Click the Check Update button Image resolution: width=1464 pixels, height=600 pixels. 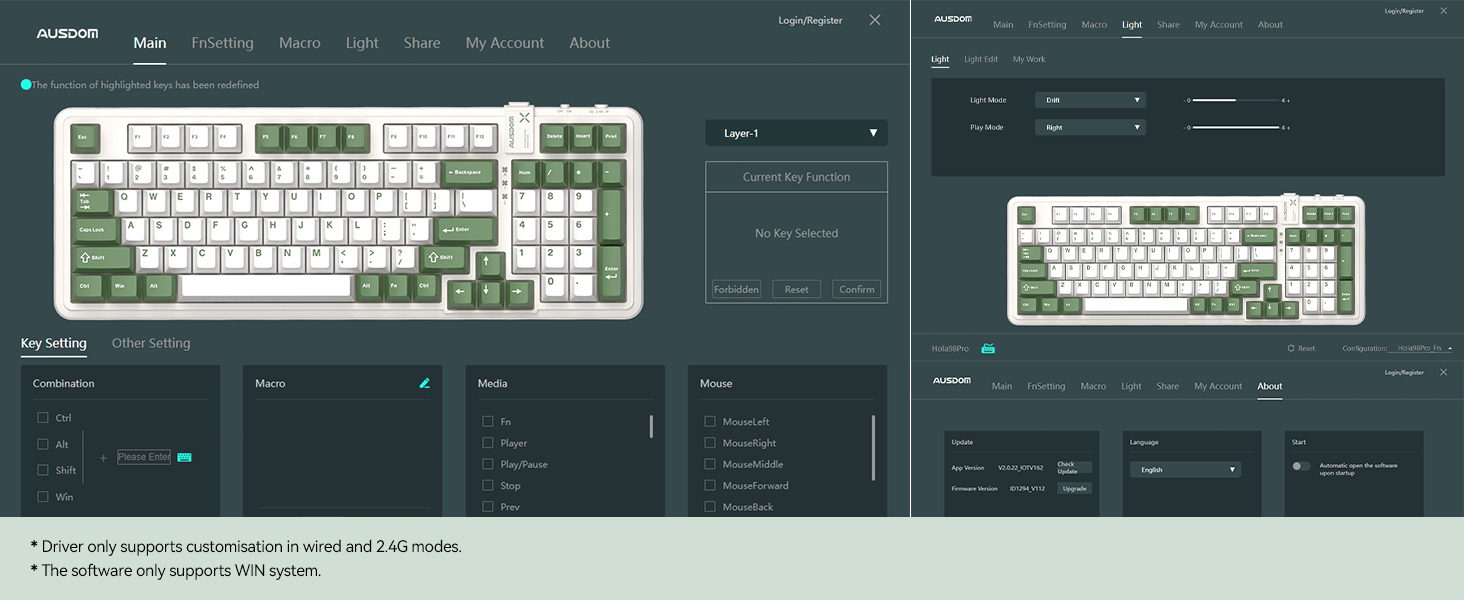[1074, 468]
